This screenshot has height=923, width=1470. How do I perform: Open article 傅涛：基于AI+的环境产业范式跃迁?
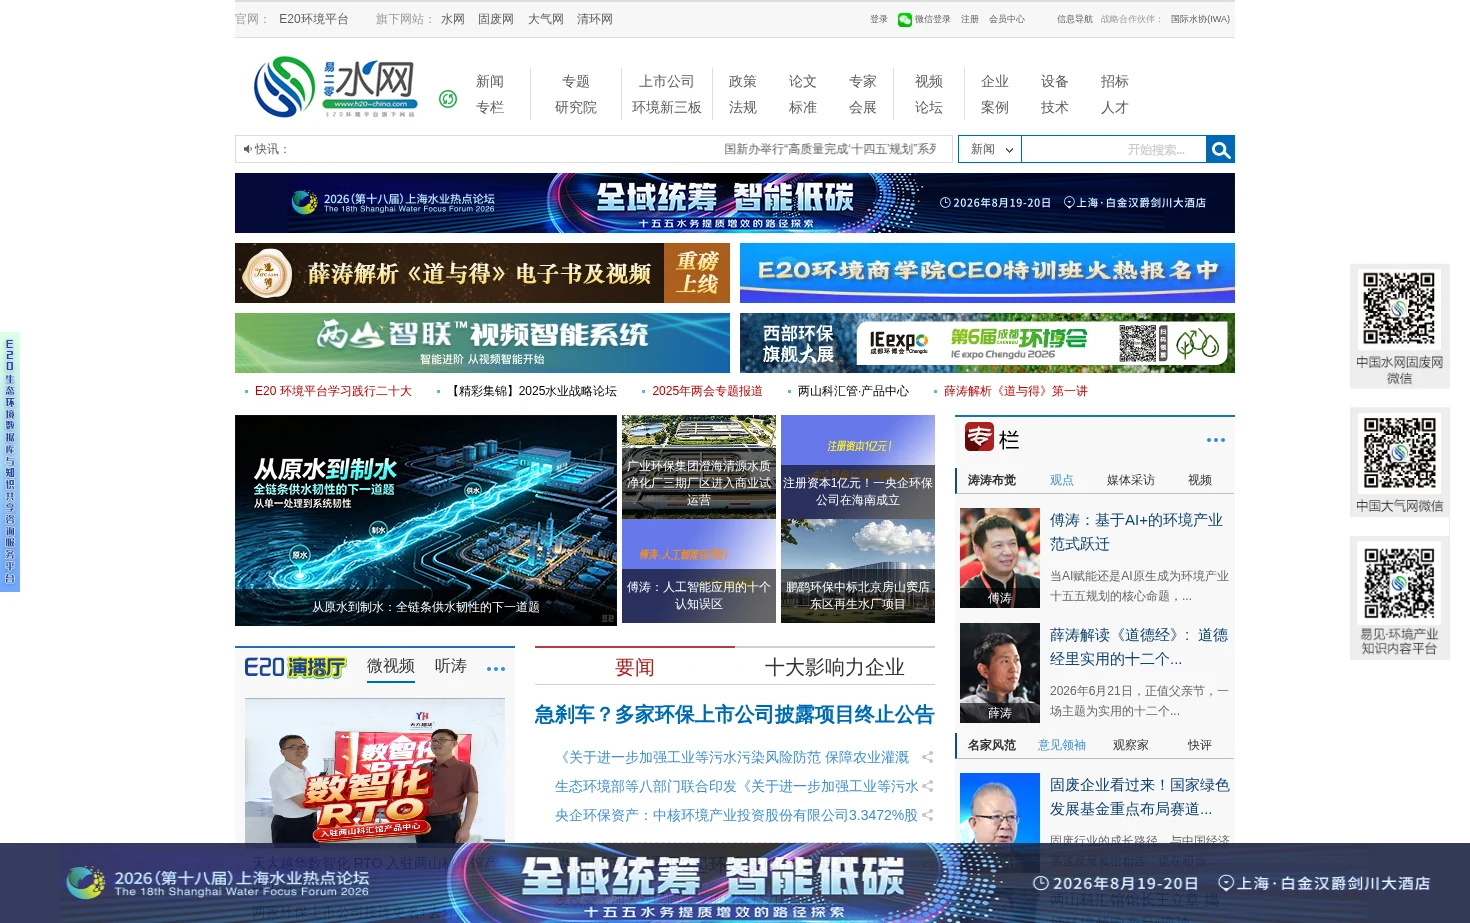coord(1136,532)
